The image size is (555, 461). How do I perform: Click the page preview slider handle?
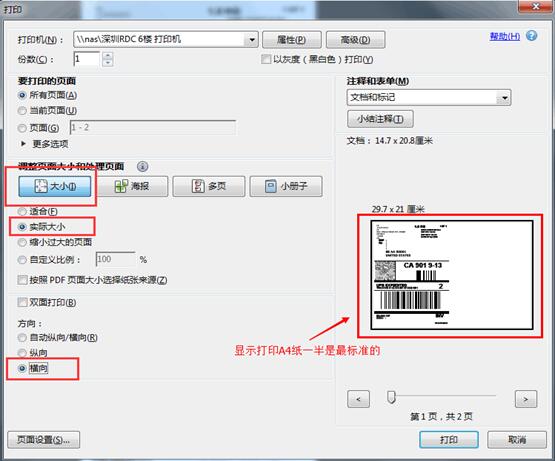pos(391,397)
